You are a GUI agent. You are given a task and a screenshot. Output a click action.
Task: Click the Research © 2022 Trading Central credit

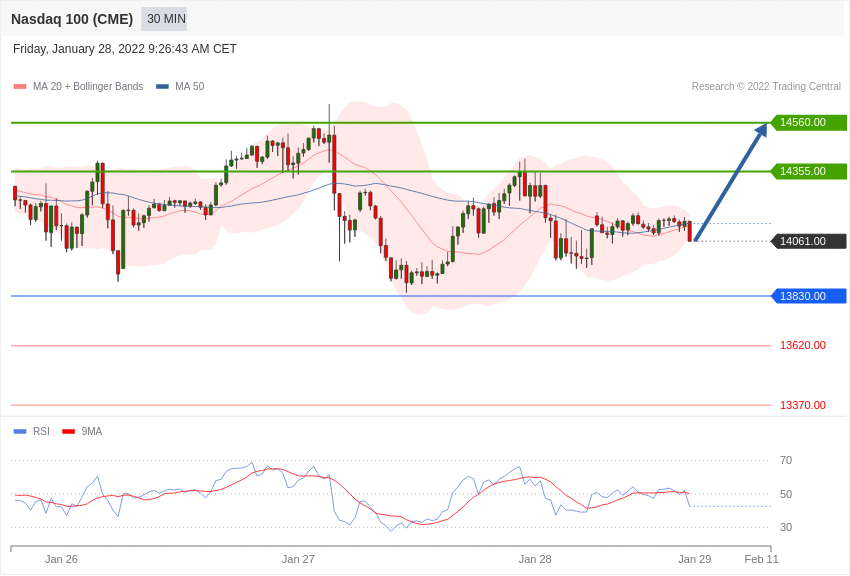pos(766,87)
